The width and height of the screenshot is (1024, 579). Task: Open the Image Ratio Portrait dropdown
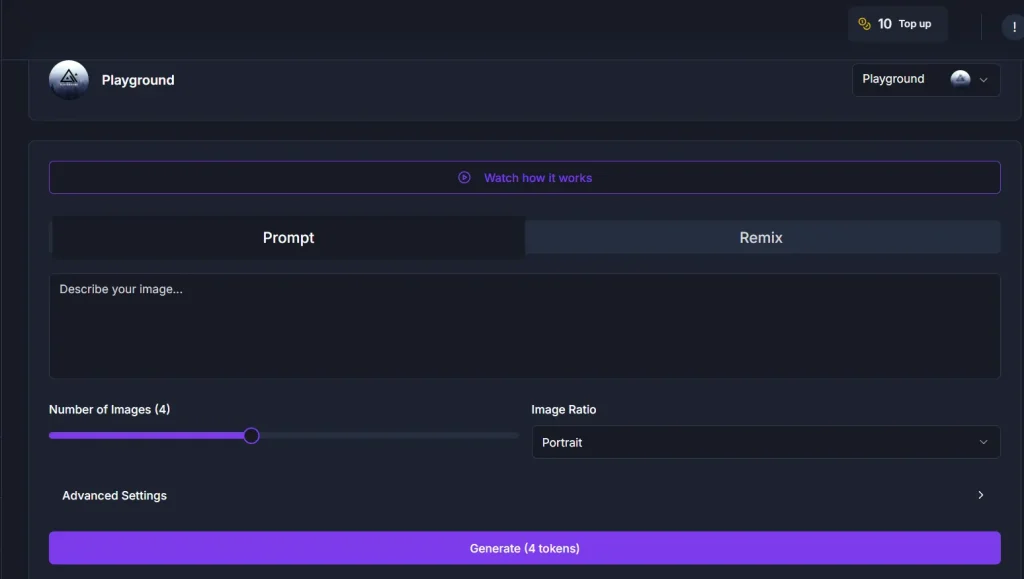(x=765, y=442)
